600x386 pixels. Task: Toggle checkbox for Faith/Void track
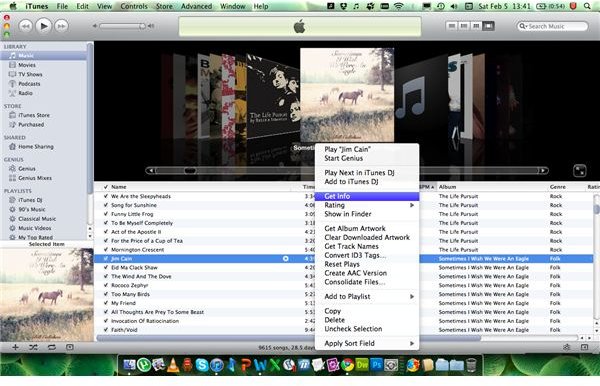pyautogui.click(x=106, y=329)
